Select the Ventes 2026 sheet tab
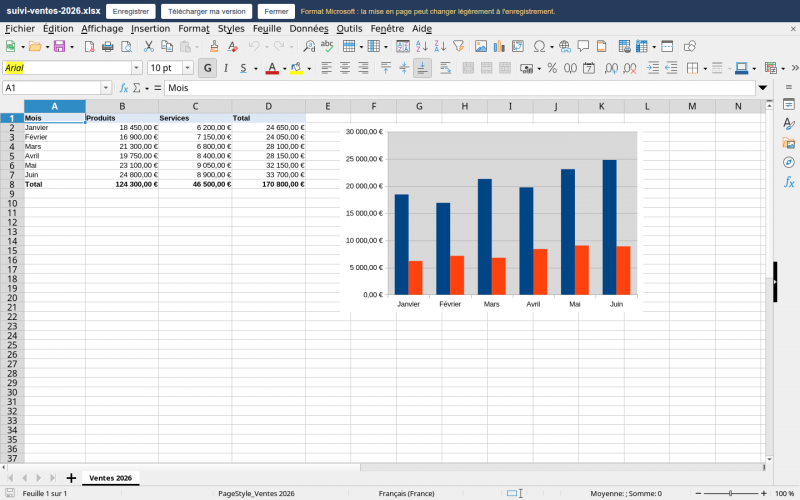800x500 pixels. (110, 478)
